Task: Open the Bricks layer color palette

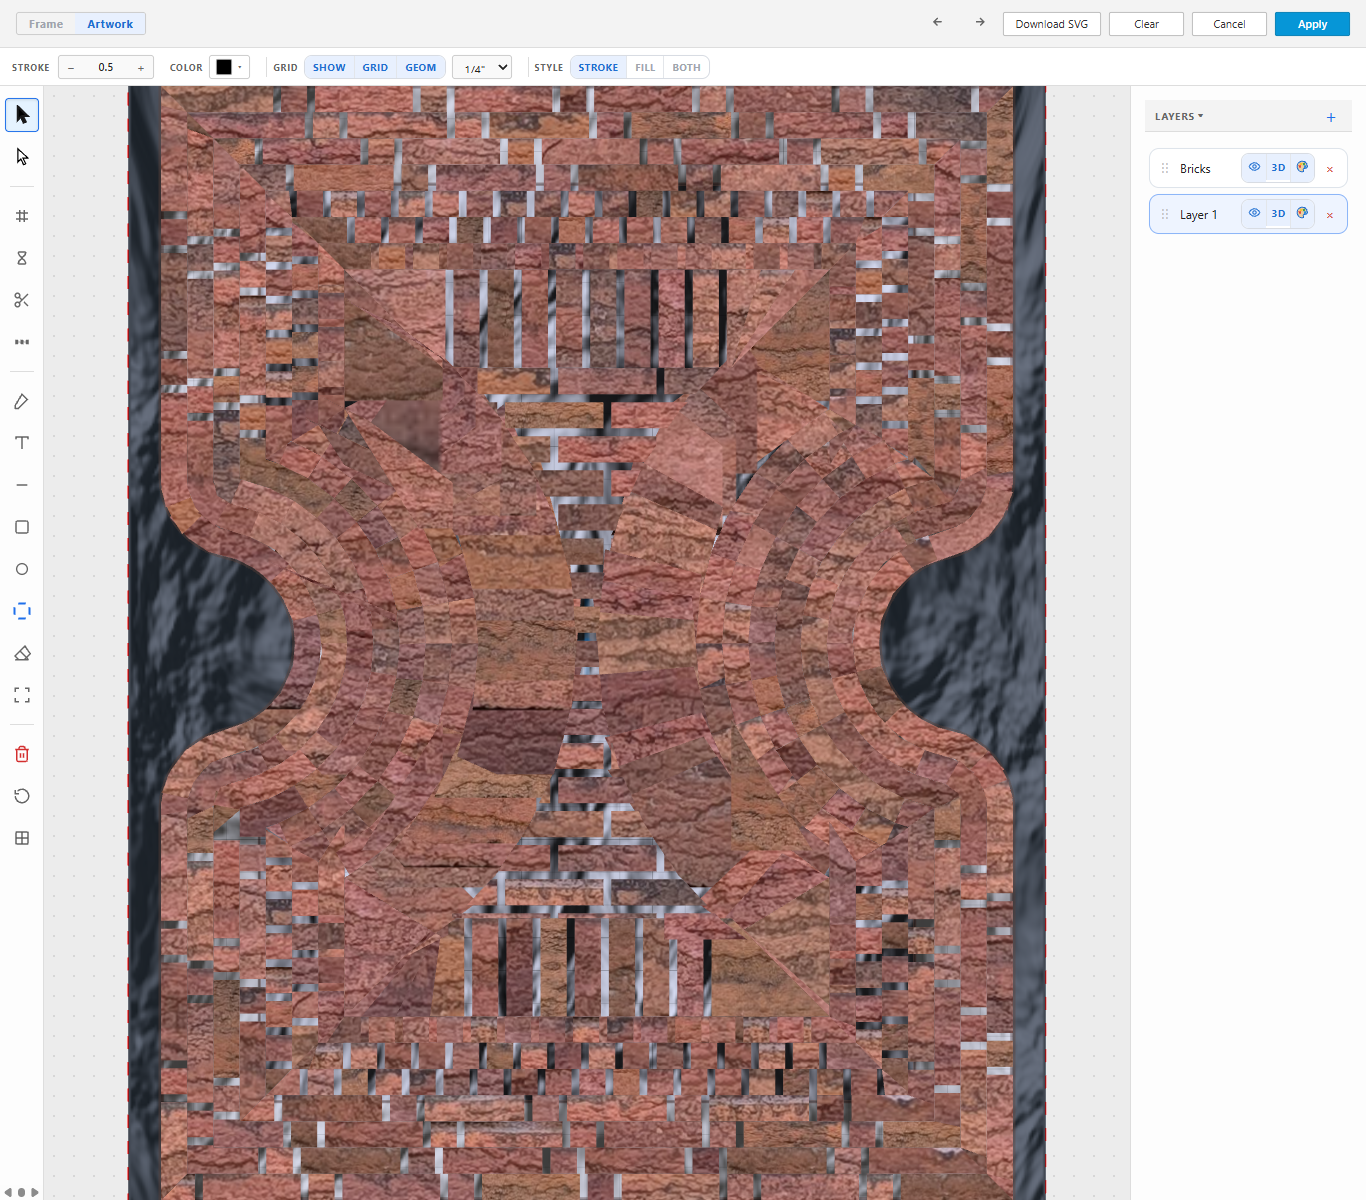Action: (x=1302, y=167)
